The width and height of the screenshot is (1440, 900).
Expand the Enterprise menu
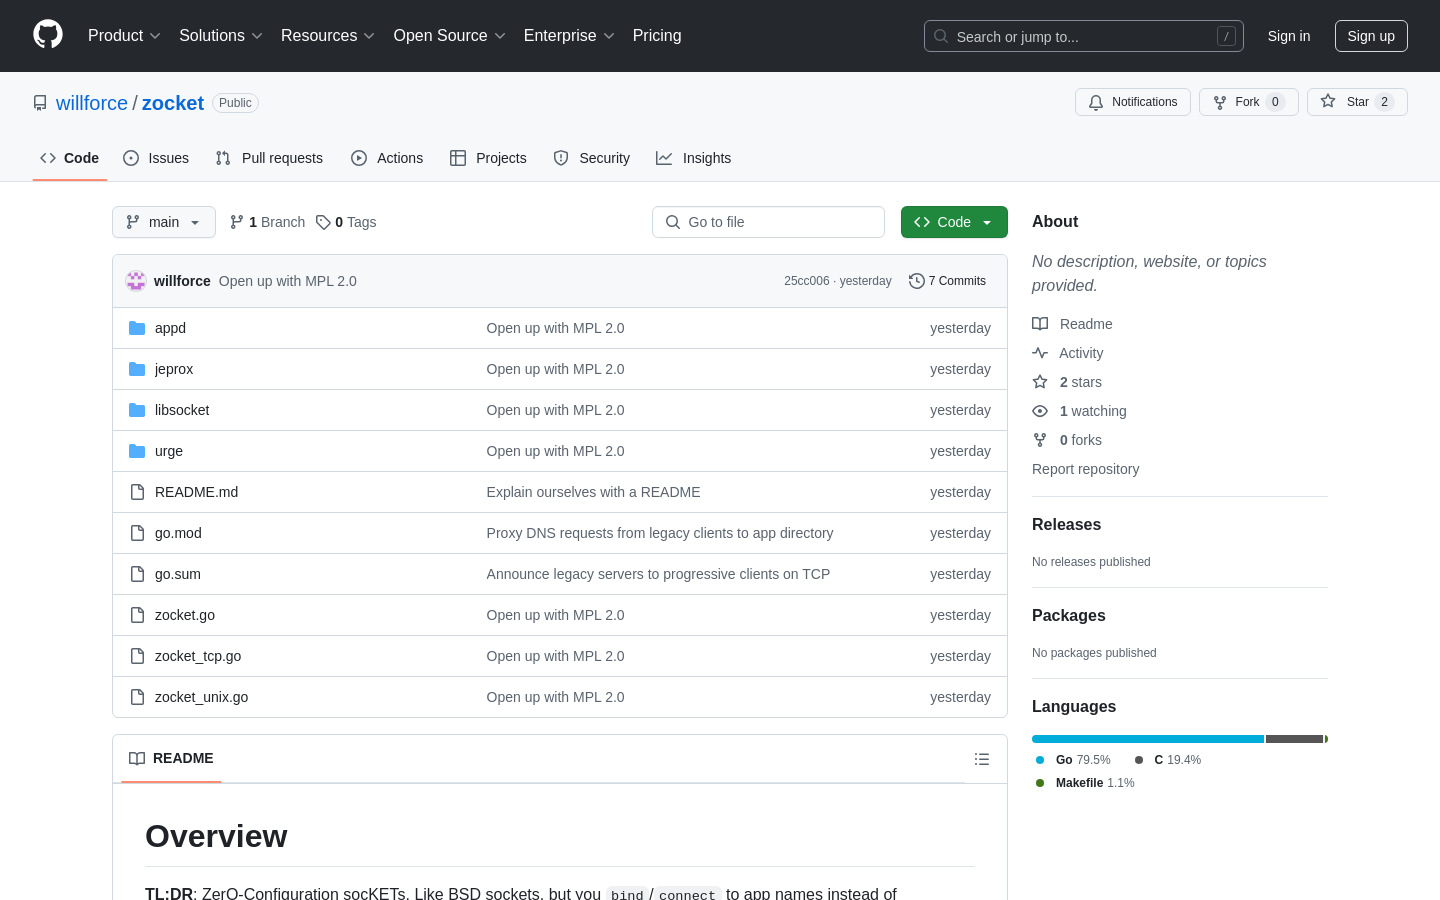tap(569, 36)
